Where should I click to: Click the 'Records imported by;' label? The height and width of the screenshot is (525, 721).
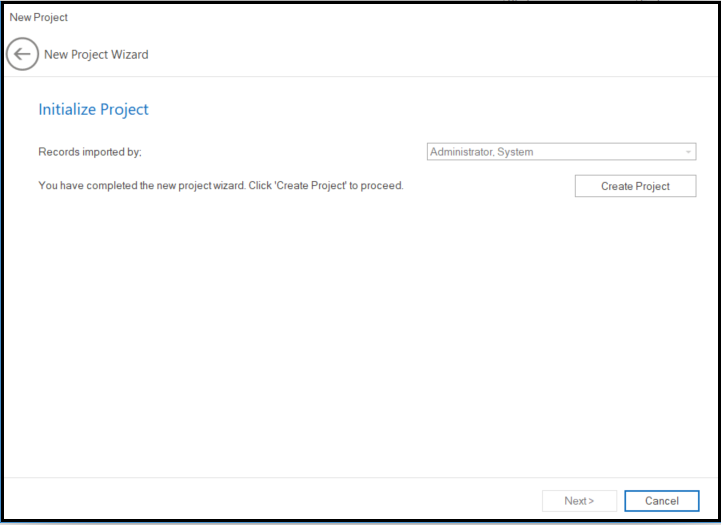coord(90,152)
